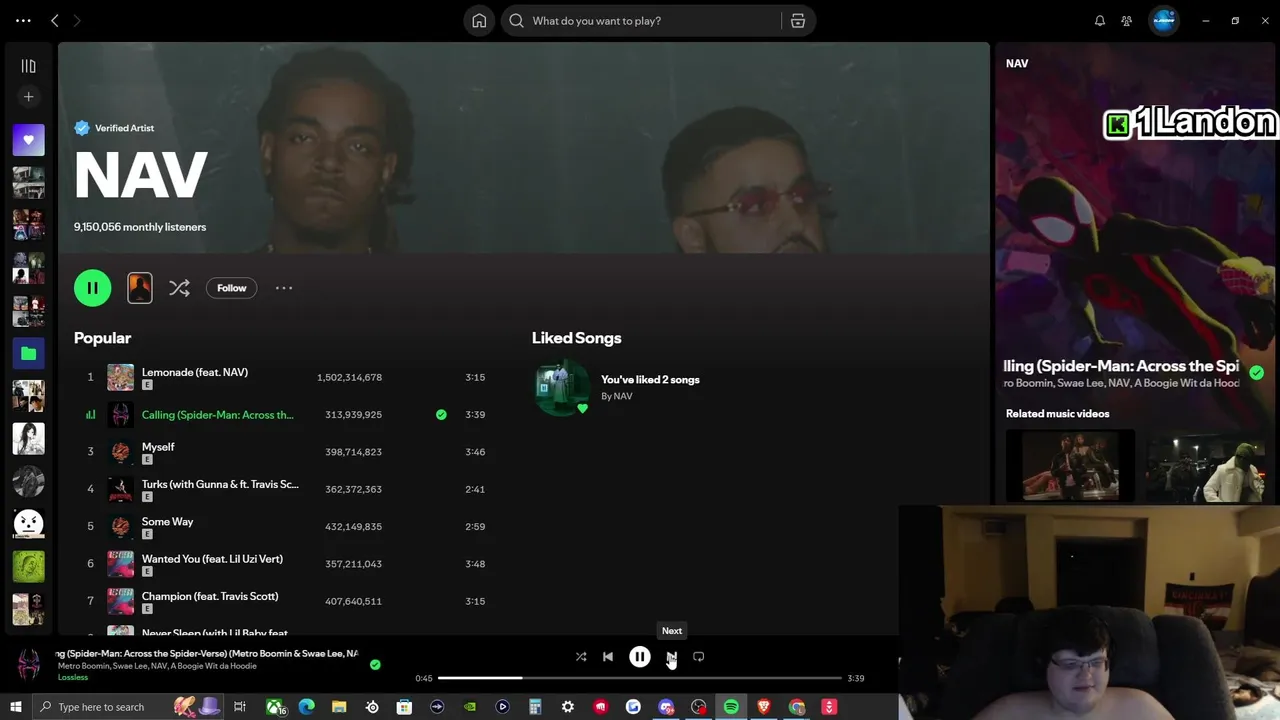Viewport: 1280px width, 720px height.
Task: Go back with the left arrow
Action: click(x=55, y=21)
